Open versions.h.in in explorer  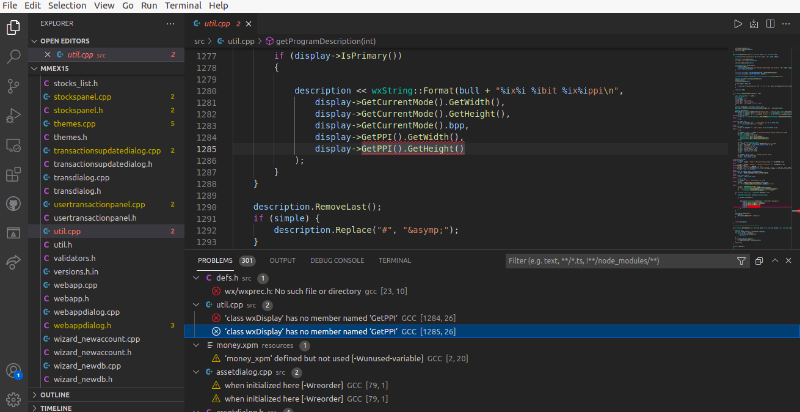tap(76, 272)
